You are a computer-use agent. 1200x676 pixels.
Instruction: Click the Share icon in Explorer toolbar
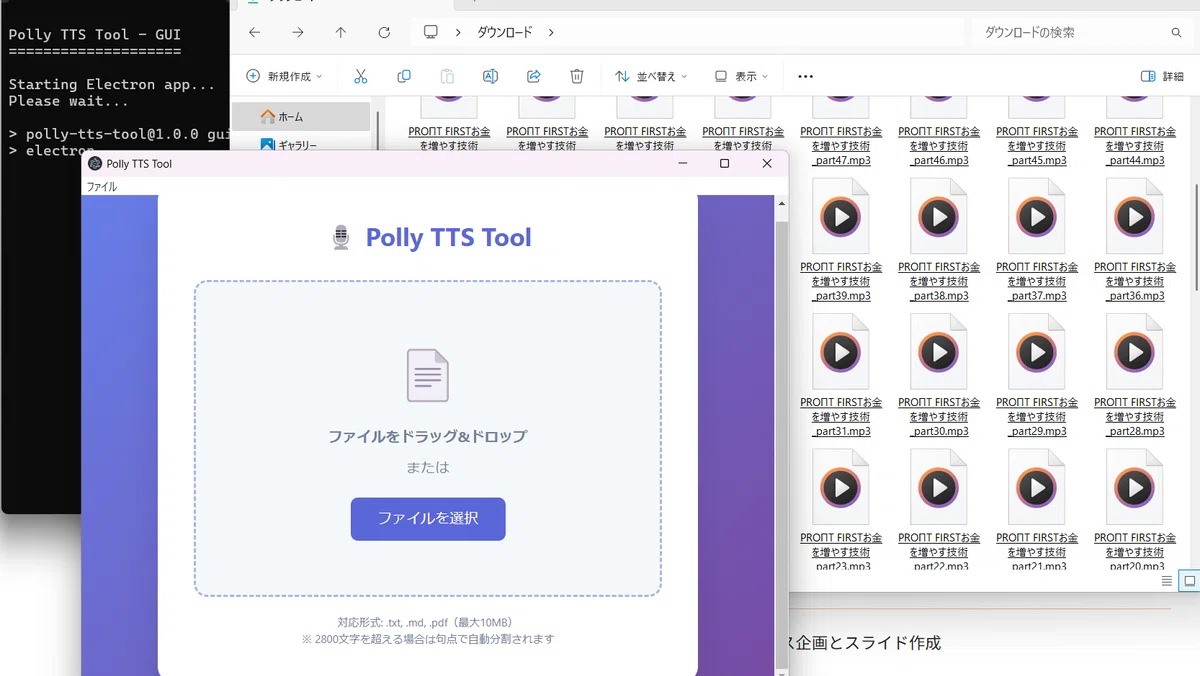point(534,76)
